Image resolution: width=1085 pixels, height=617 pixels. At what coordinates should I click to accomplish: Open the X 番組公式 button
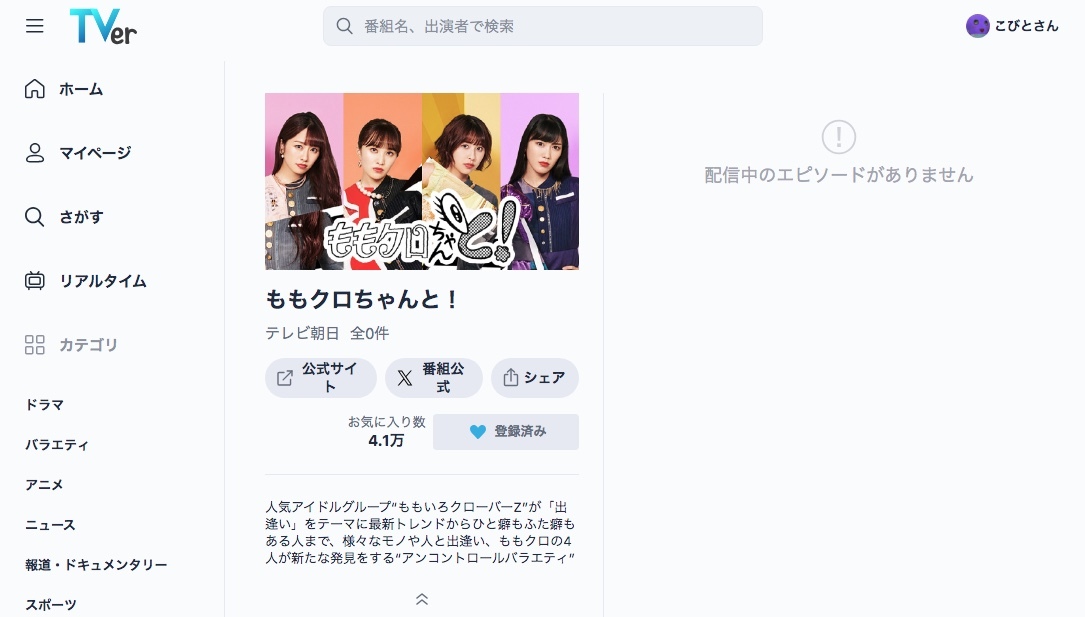[x=433, y=378]
